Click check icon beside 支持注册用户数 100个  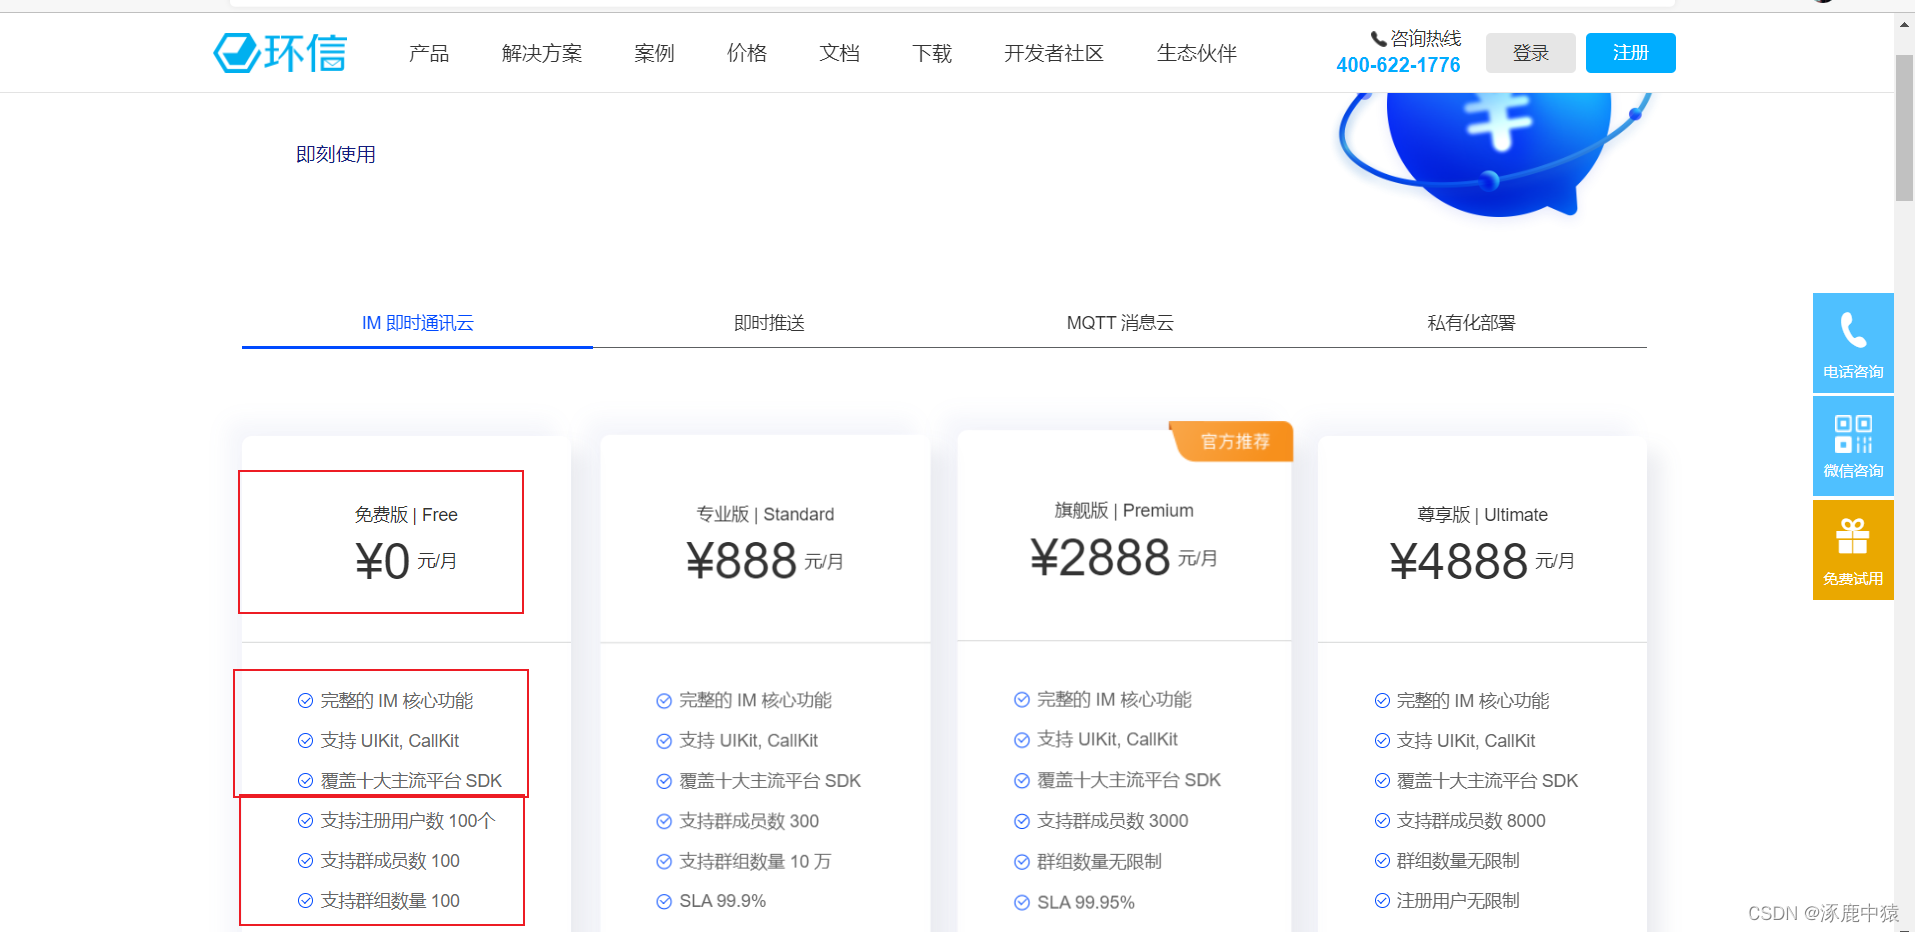305,821
